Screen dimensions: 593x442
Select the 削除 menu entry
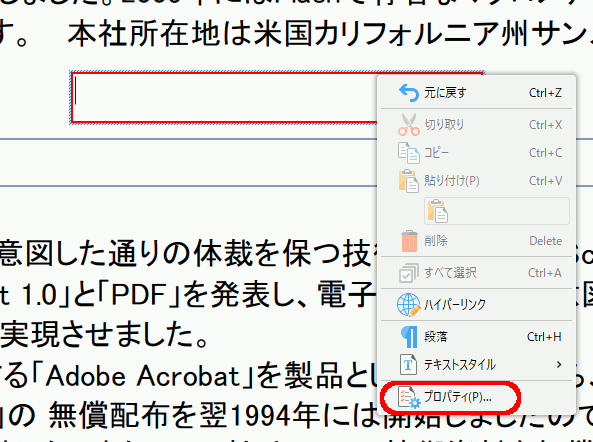[x=478, y=241]
